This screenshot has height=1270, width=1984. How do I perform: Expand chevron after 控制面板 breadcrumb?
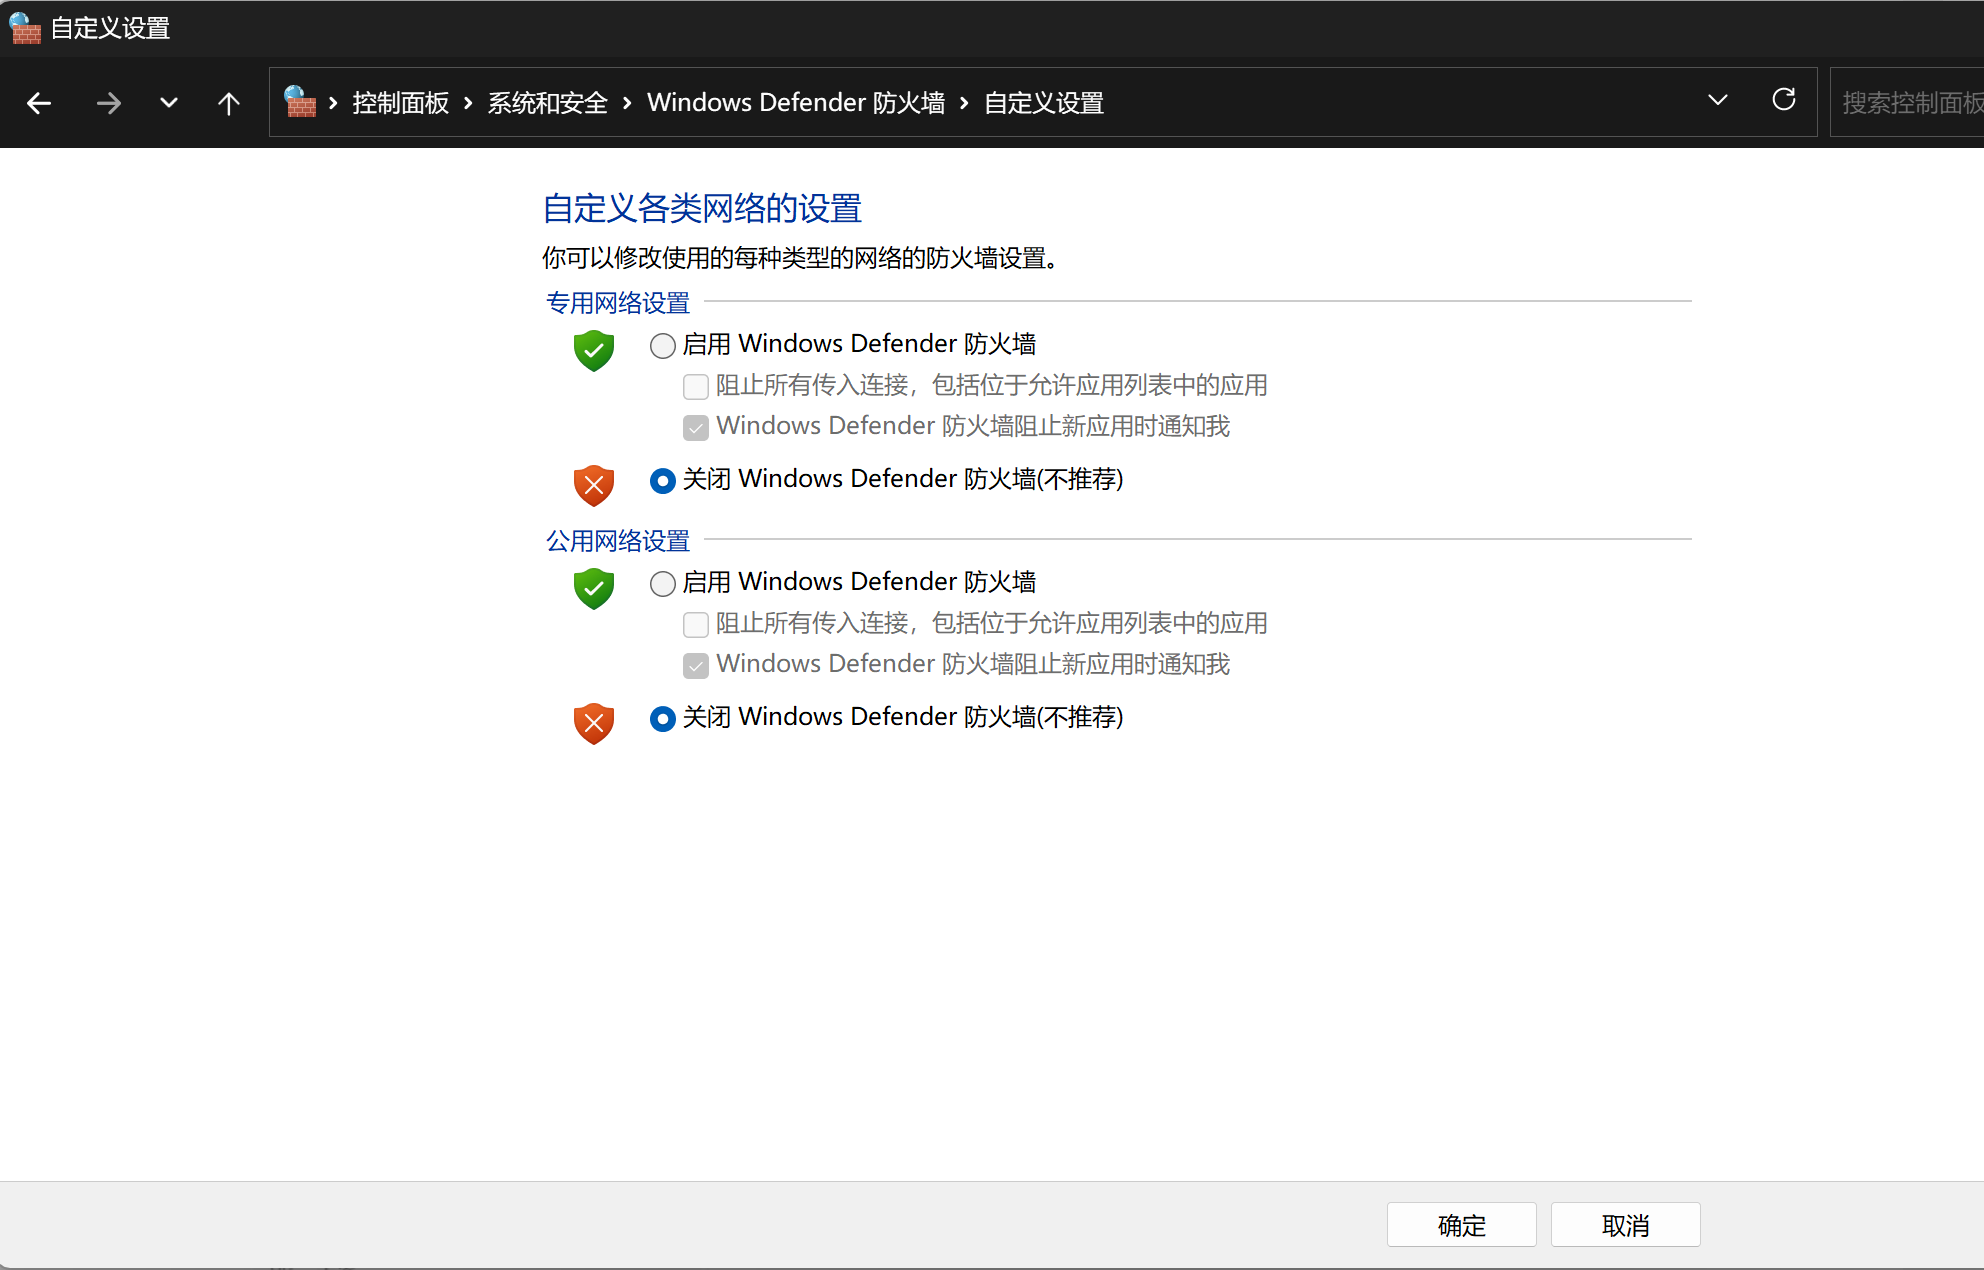pos(468,103)
